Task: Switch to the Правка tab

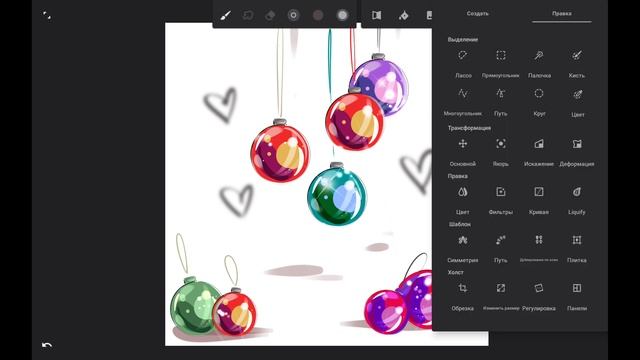Action: click(x=562, y=13)
